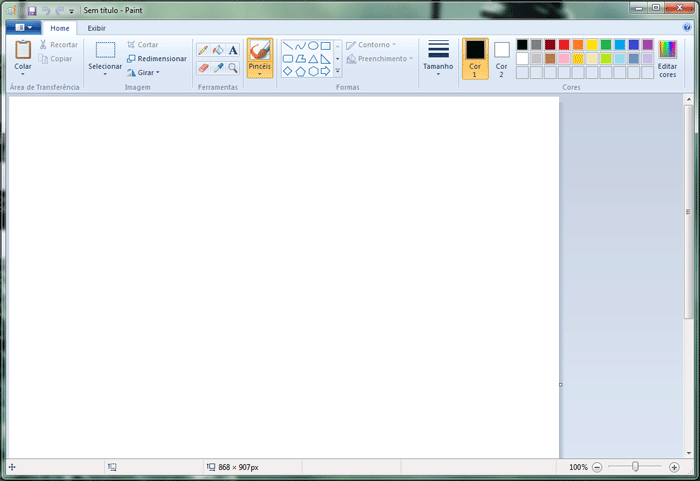Activate Cor 1 foreground color
Screen dimensions: 700x481
(475, 58)
